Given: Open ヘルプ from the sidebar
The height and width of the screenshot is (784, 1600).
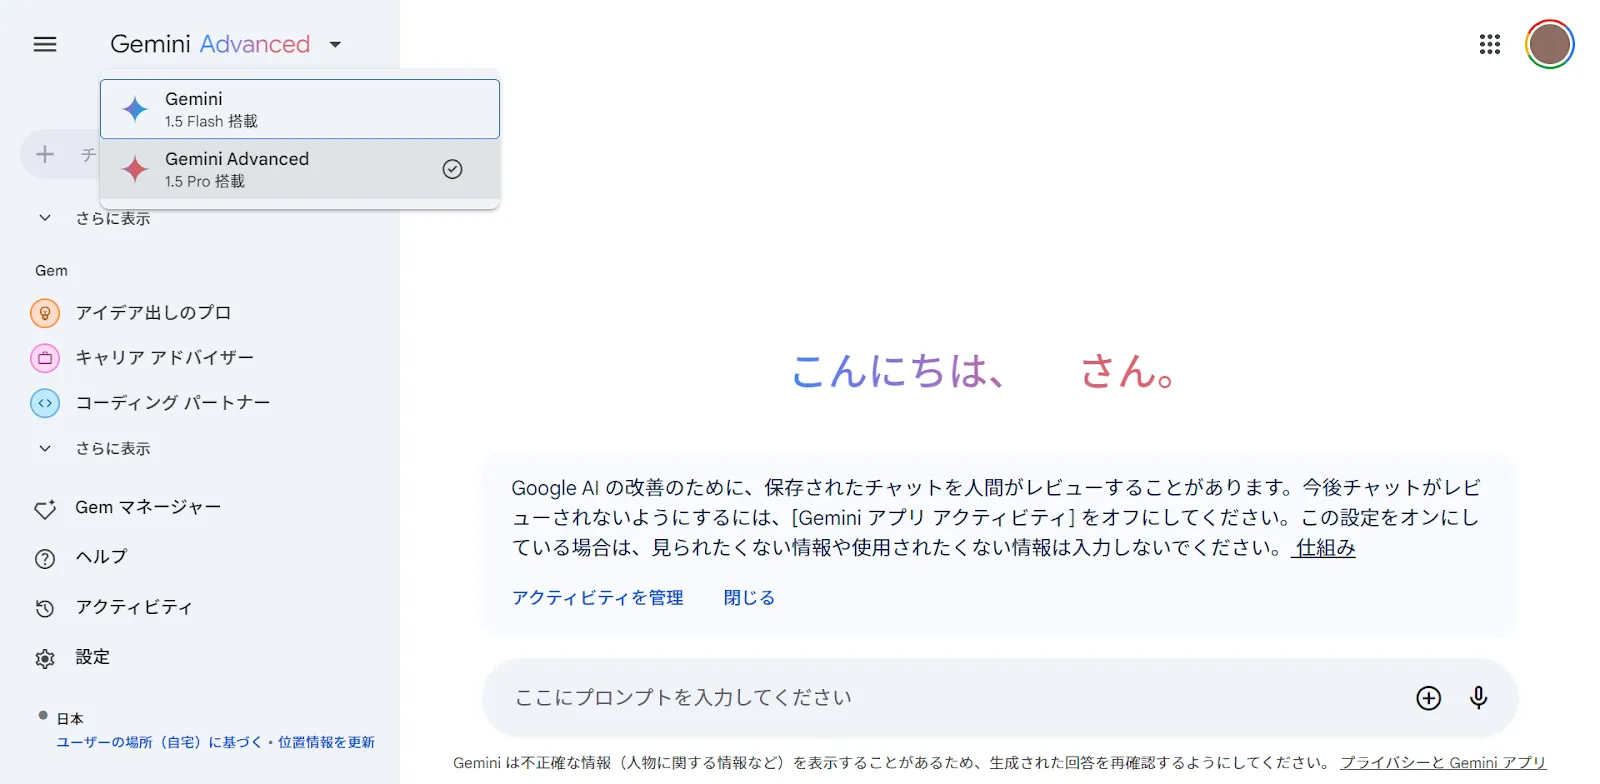Looking at the screenshot, I should [101, 558].
